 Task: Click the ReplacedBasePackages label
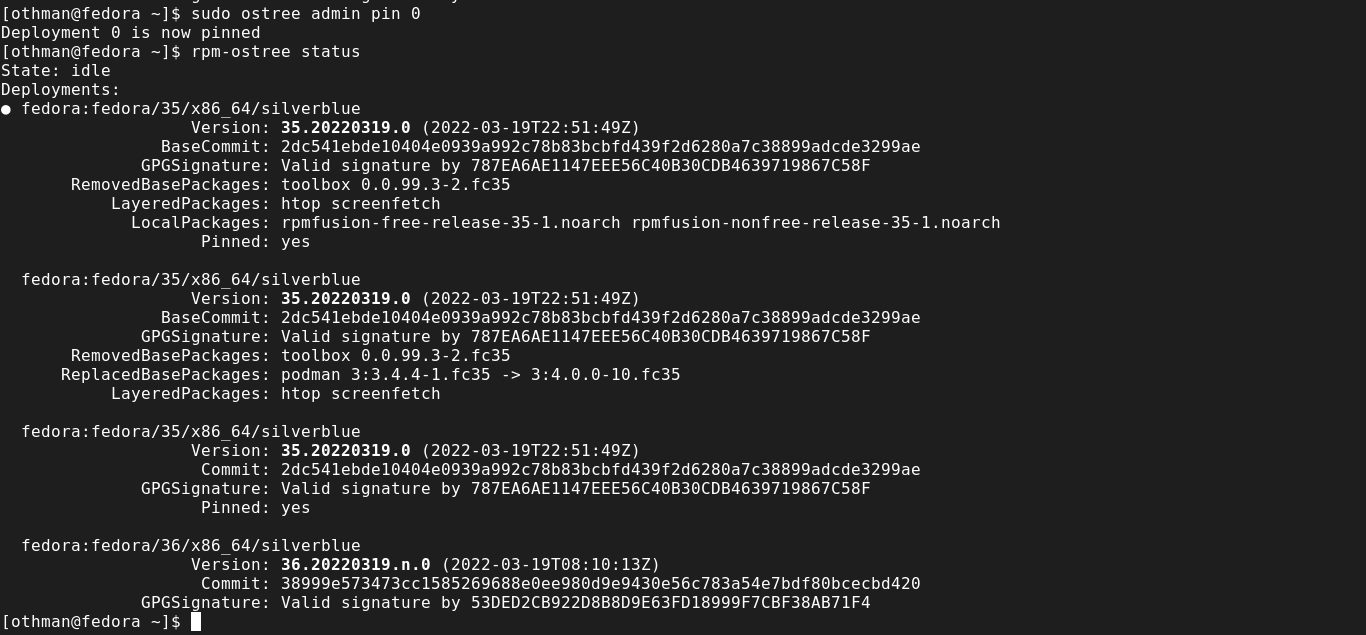[x=165, y=375]
